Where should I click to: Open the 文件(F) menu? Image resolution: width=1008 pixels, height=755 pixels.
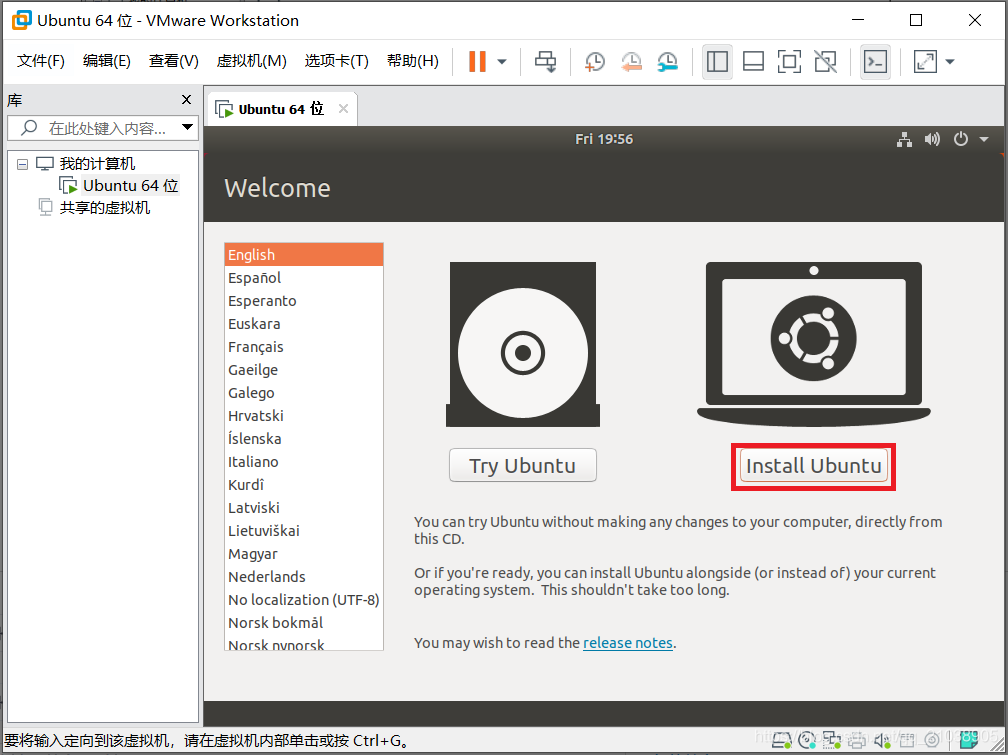(40, 61)
